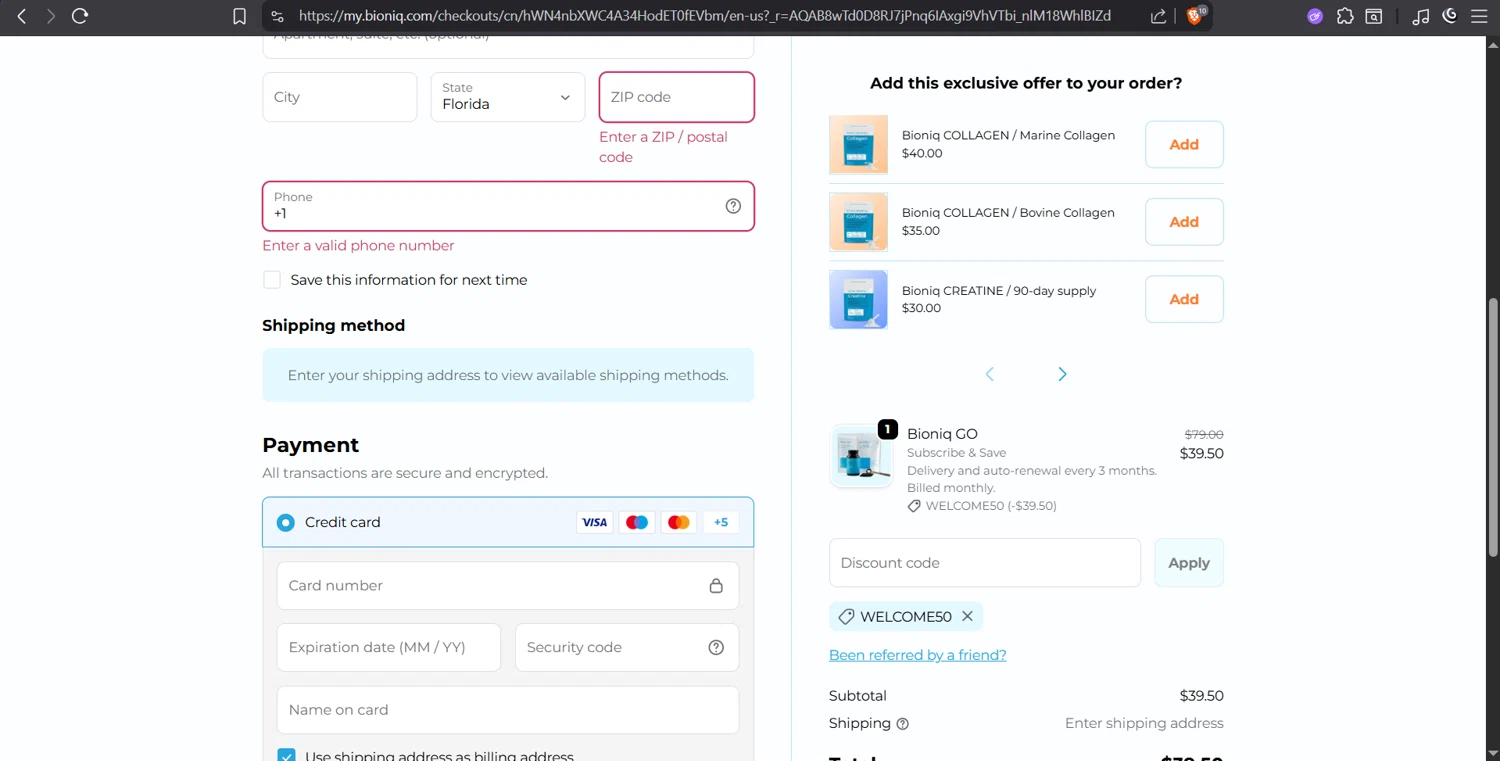Focus the Expiration date field
The image size is (1500, 761).
(x=389, y=647)
